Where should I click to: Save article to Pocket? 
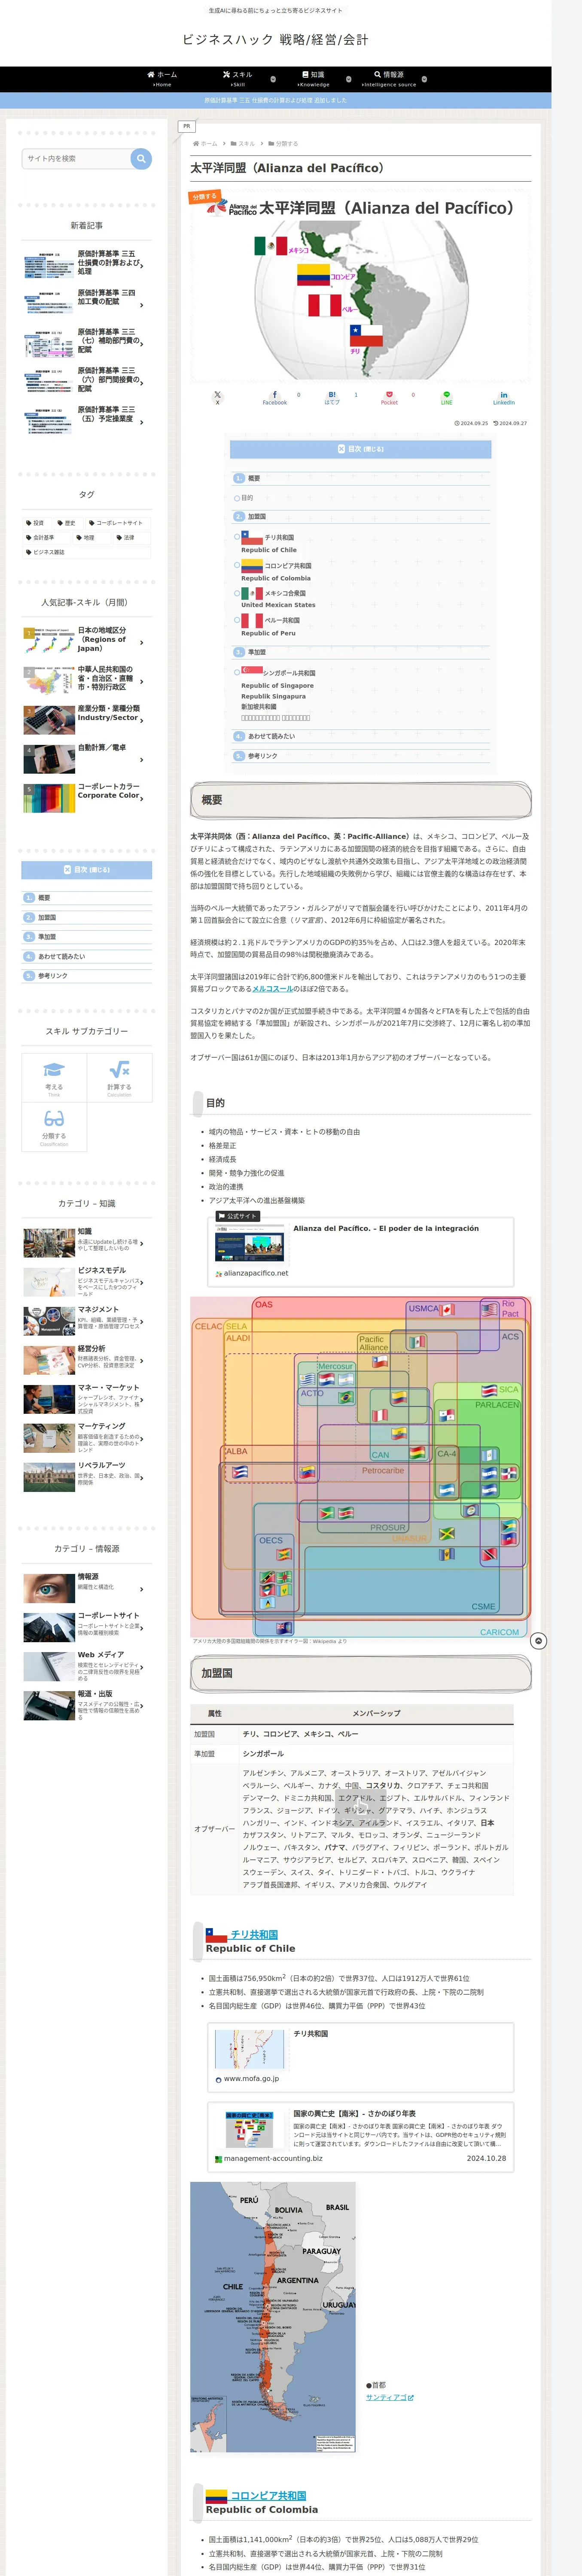click(x=389, y=397)
